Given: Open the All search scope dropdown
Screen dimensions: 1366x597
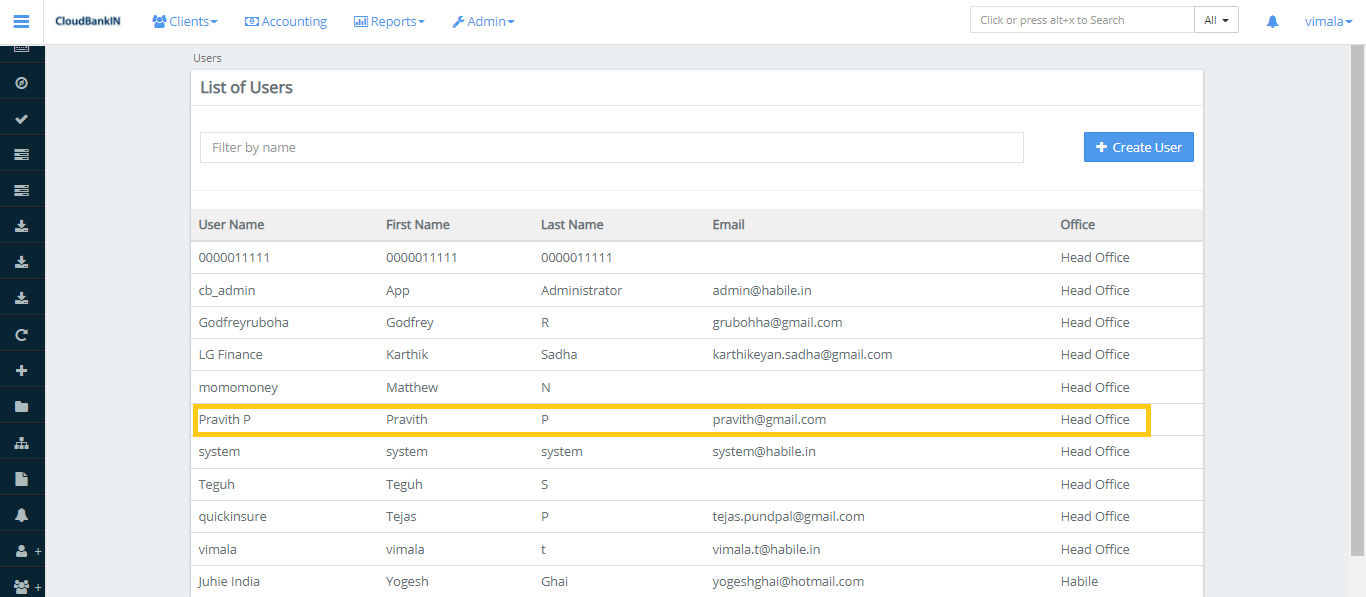Looking at the screenshot, I should point(1216,19).
